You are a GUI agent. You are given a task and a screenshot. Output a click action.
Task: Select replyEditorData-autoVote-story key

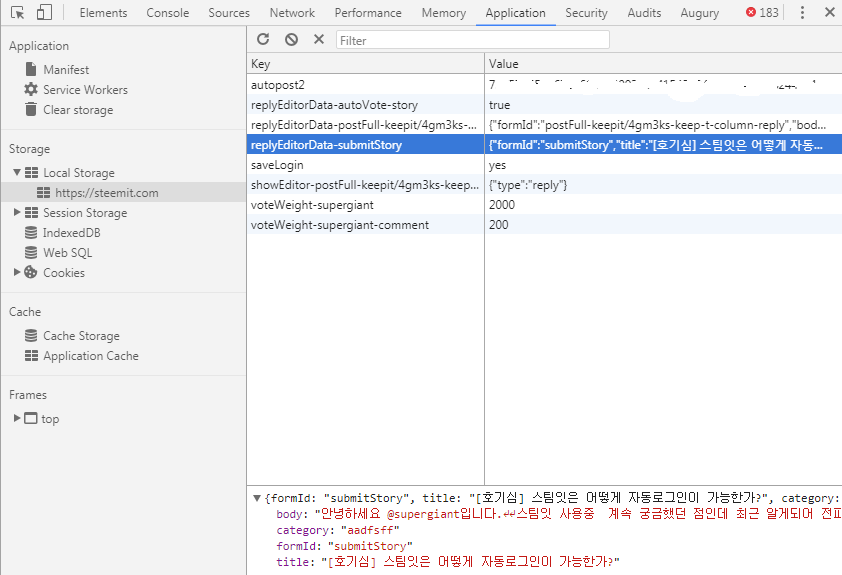pyautogui.click(x=366, y=105)
